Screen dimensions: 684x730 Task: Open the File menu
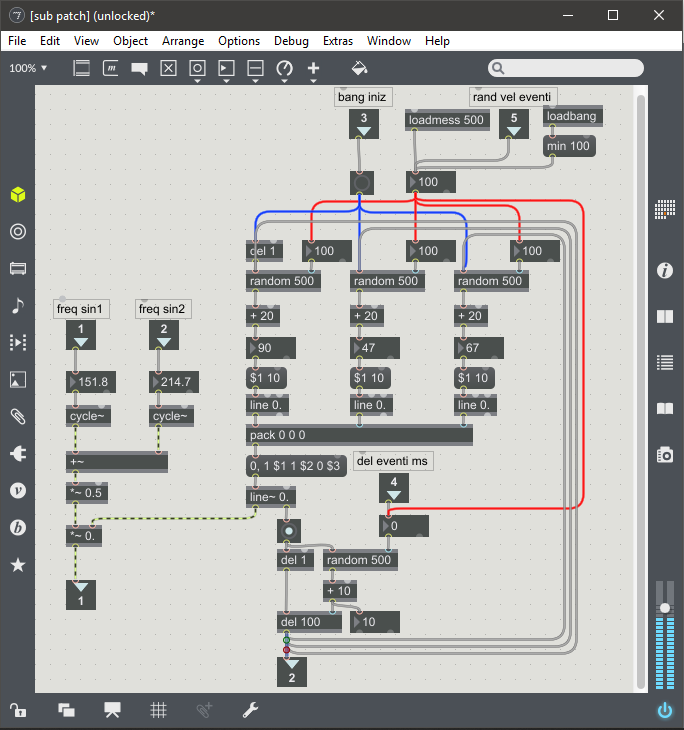(x=17, y=41)
